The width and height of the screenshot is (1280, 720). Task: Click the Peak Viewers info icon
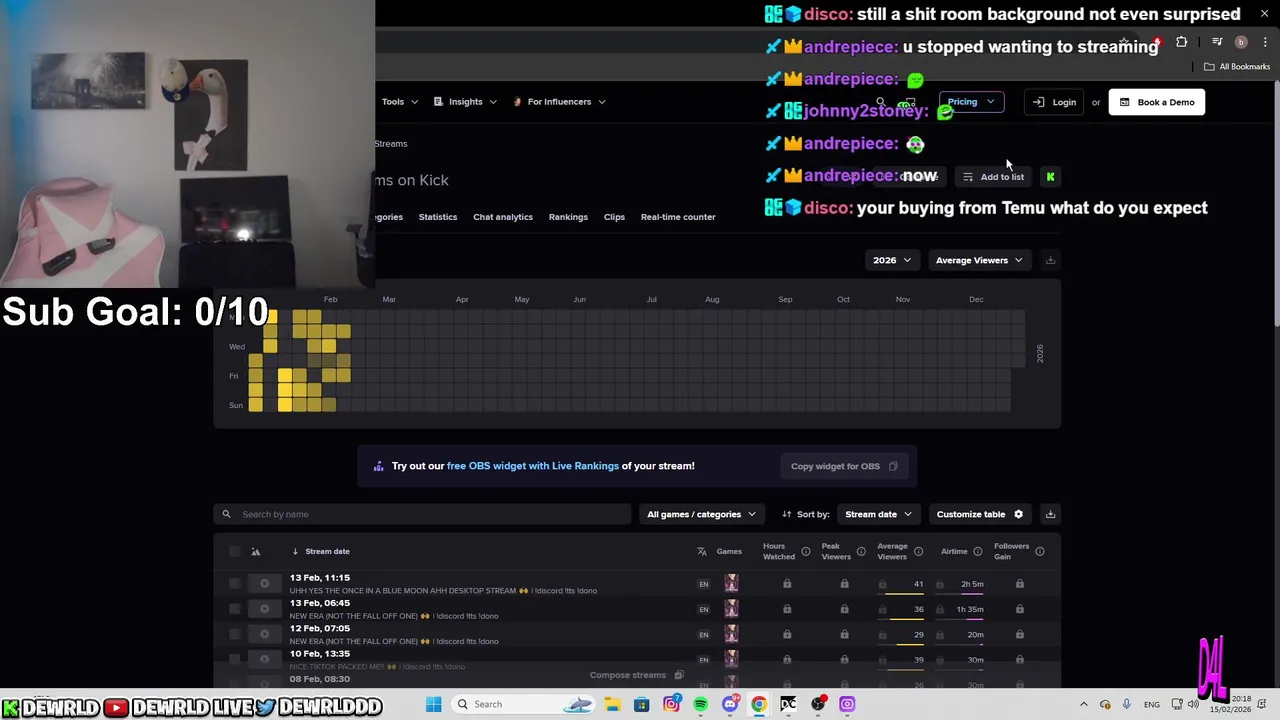click(x=861, y=551)
